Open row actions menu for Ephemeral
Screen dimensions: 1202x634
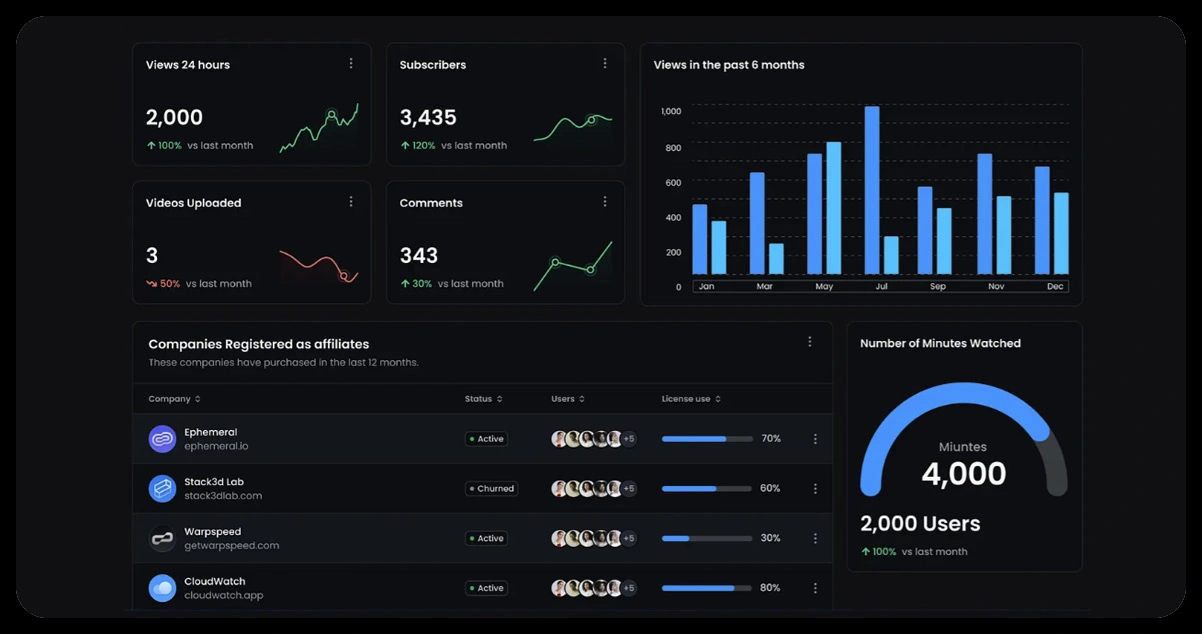pos(815,439)
